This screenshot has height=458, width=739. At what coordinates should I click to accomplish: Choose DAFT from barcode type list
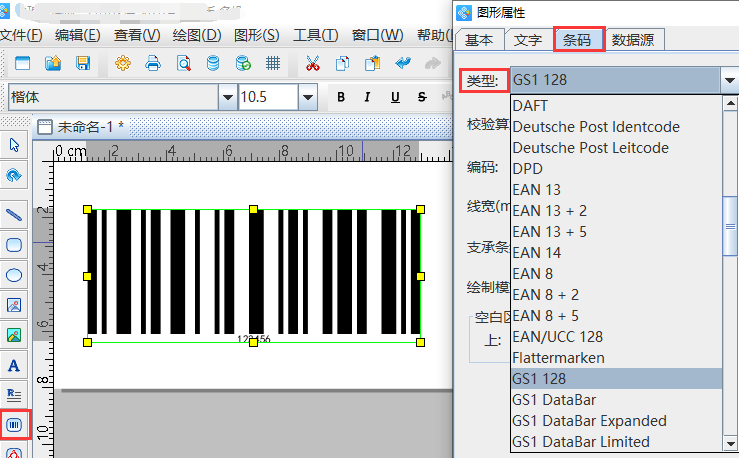click(616, 106)
